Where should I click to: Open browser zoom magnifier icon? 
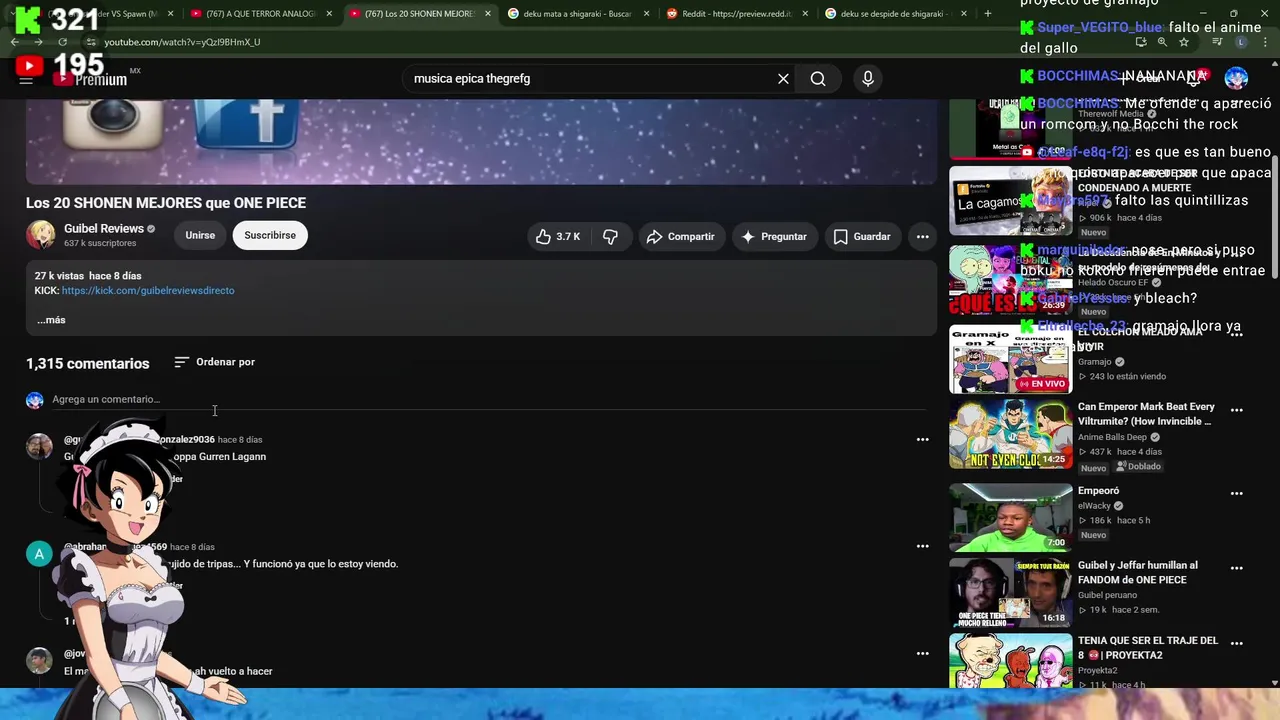tap(1162, 42)
